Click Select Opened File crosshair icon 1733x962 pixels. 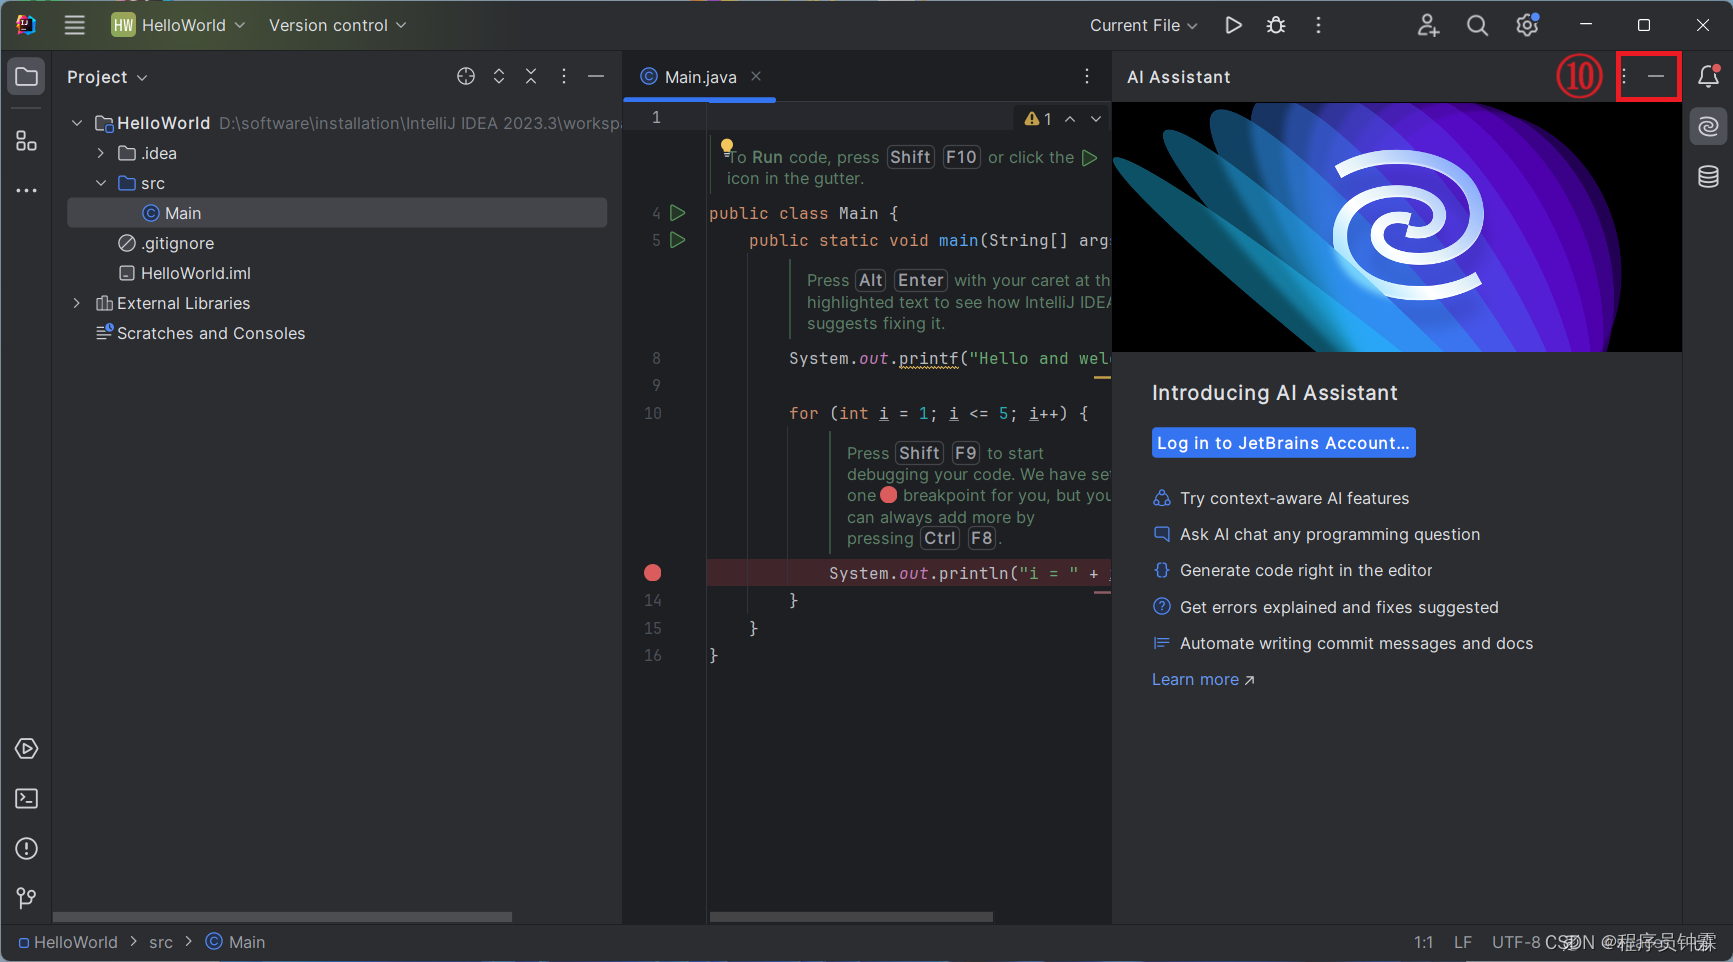coord(466,76)
